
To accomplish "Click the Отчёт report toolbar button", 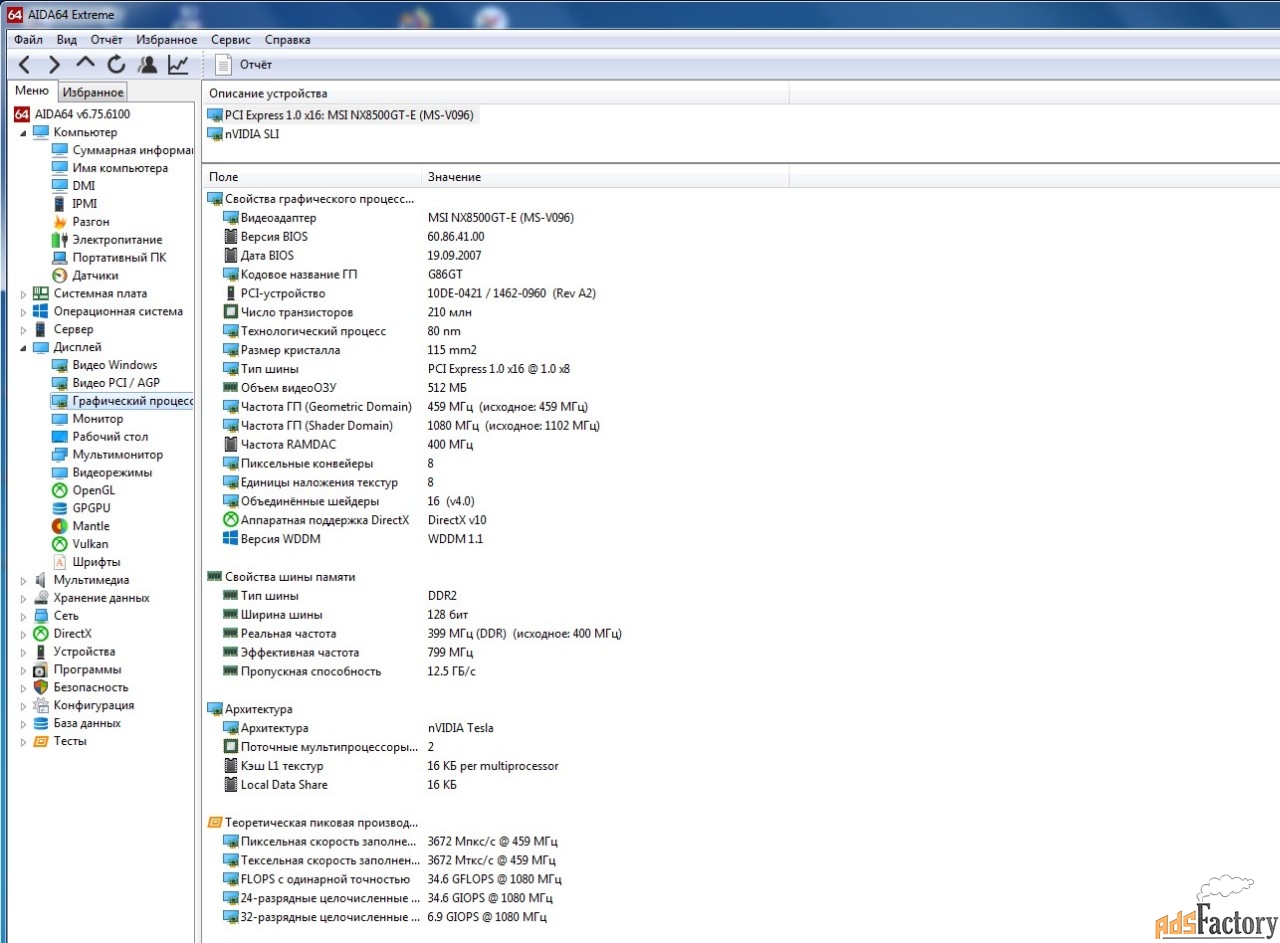I will click(x=244, y=65).
